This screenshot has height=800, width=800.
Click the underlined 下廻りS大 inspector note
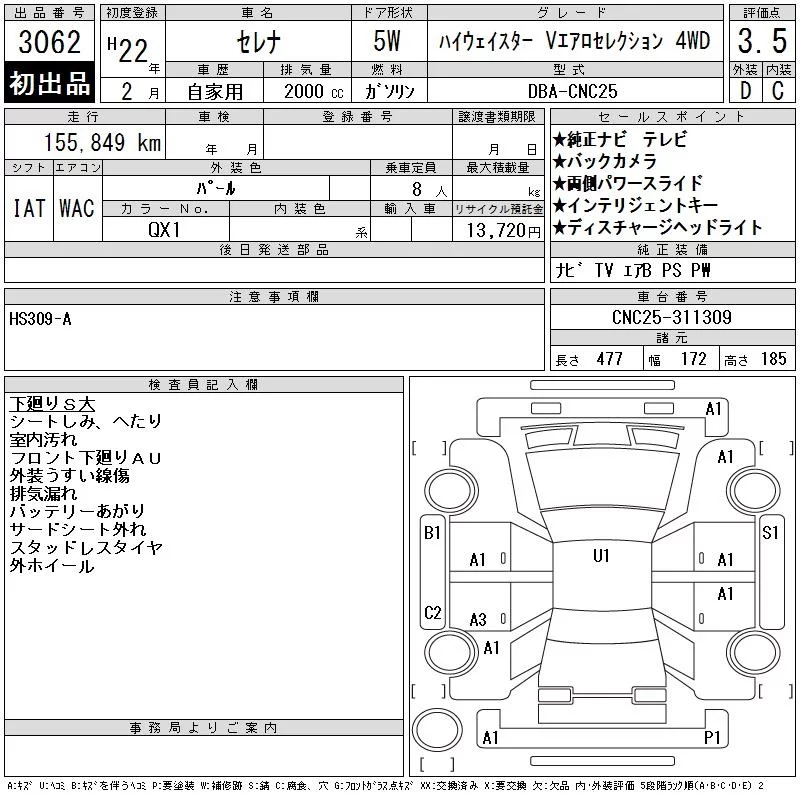coord(52,404)
